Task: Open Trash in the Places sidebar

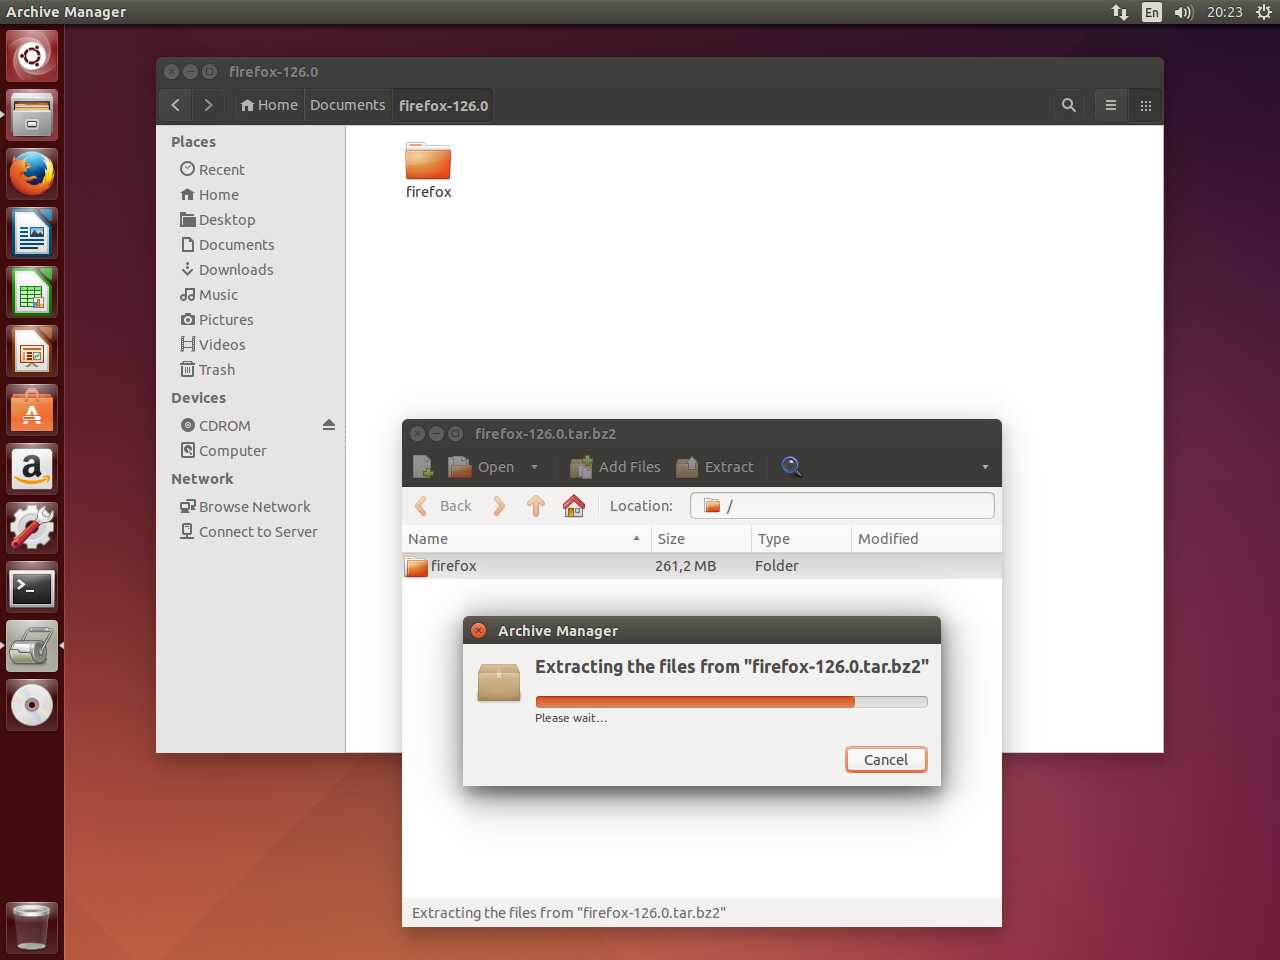Action: click(x=217, y=370)
